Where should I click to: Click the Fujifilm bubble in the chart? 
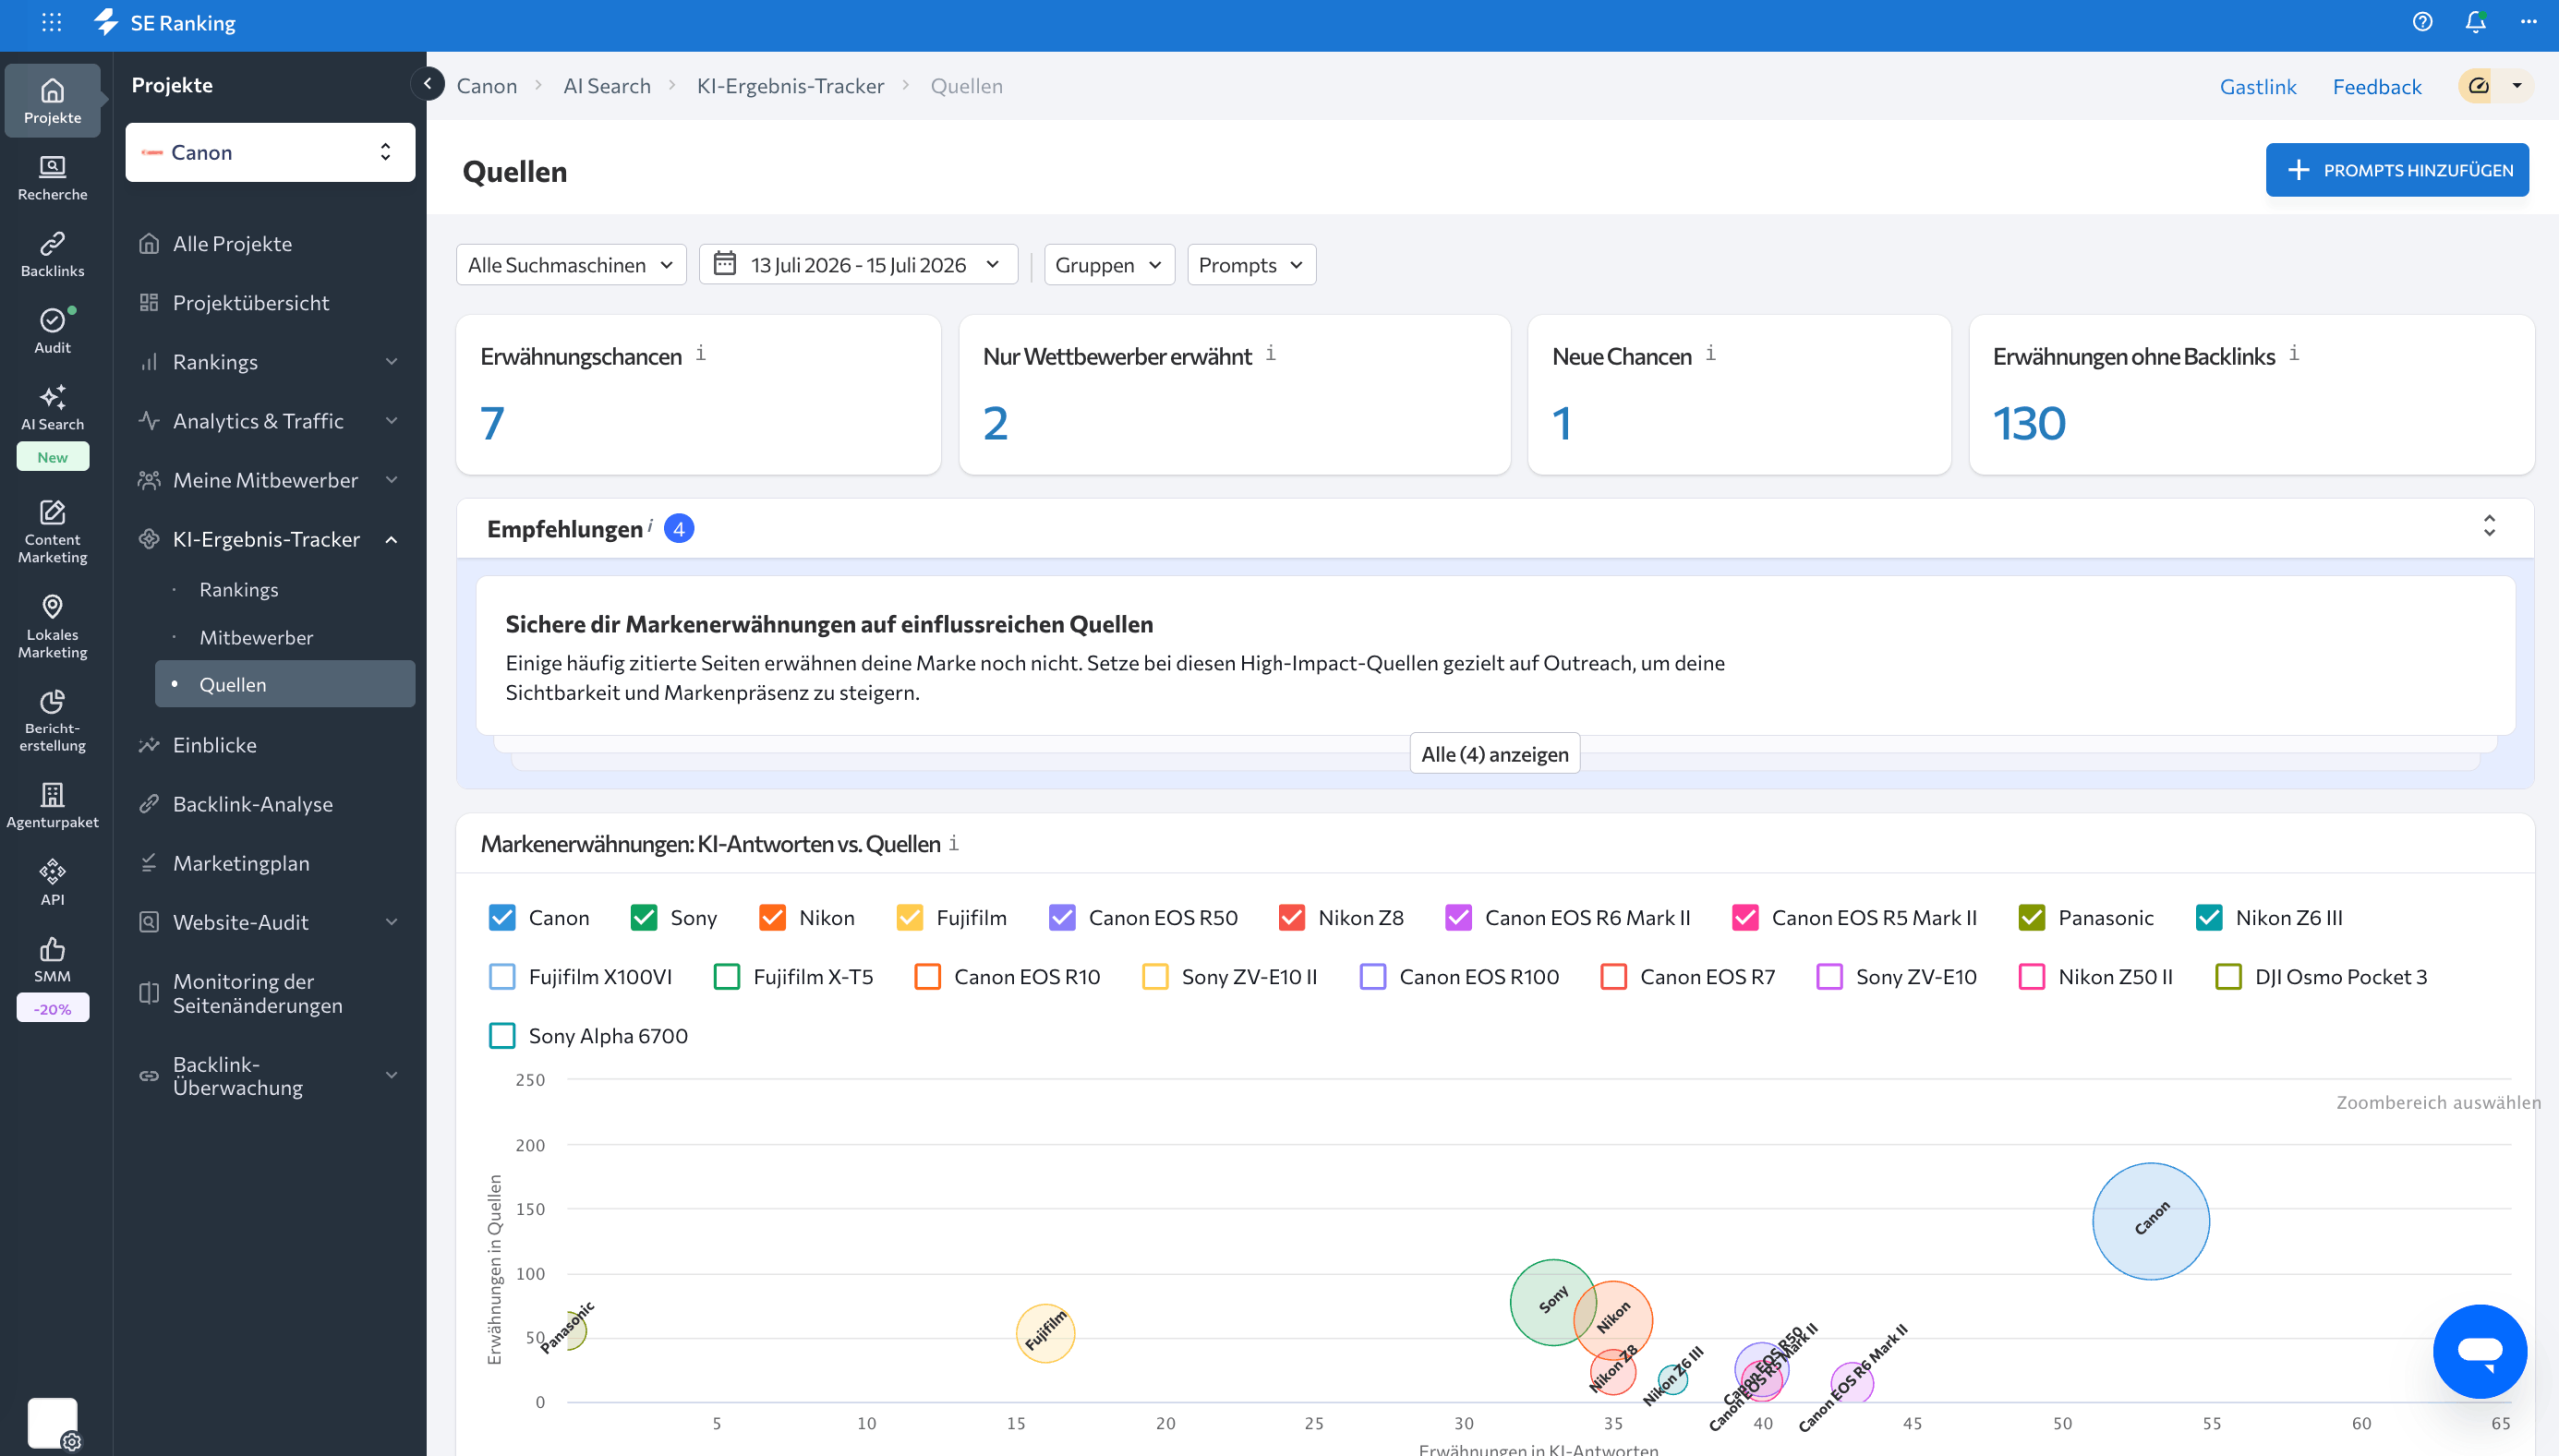pyautogui.click(x=1045, y=1333)
